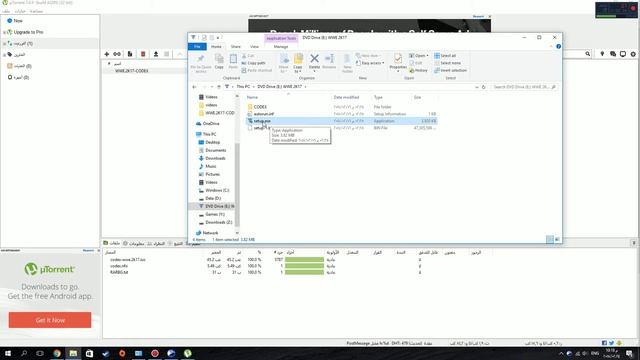Open the Files tab in uTorrent bottom pane
This screenshot has height=360, width=640.
tap(112, 243)
